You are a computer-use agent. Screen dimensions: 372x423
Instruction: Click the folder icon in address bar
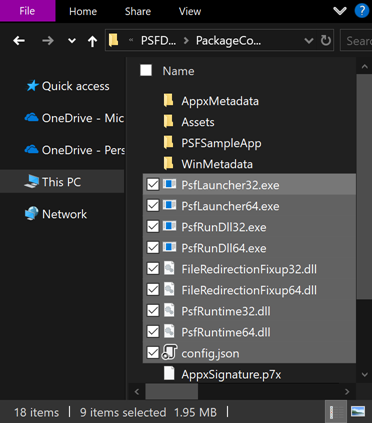(114, 40)
